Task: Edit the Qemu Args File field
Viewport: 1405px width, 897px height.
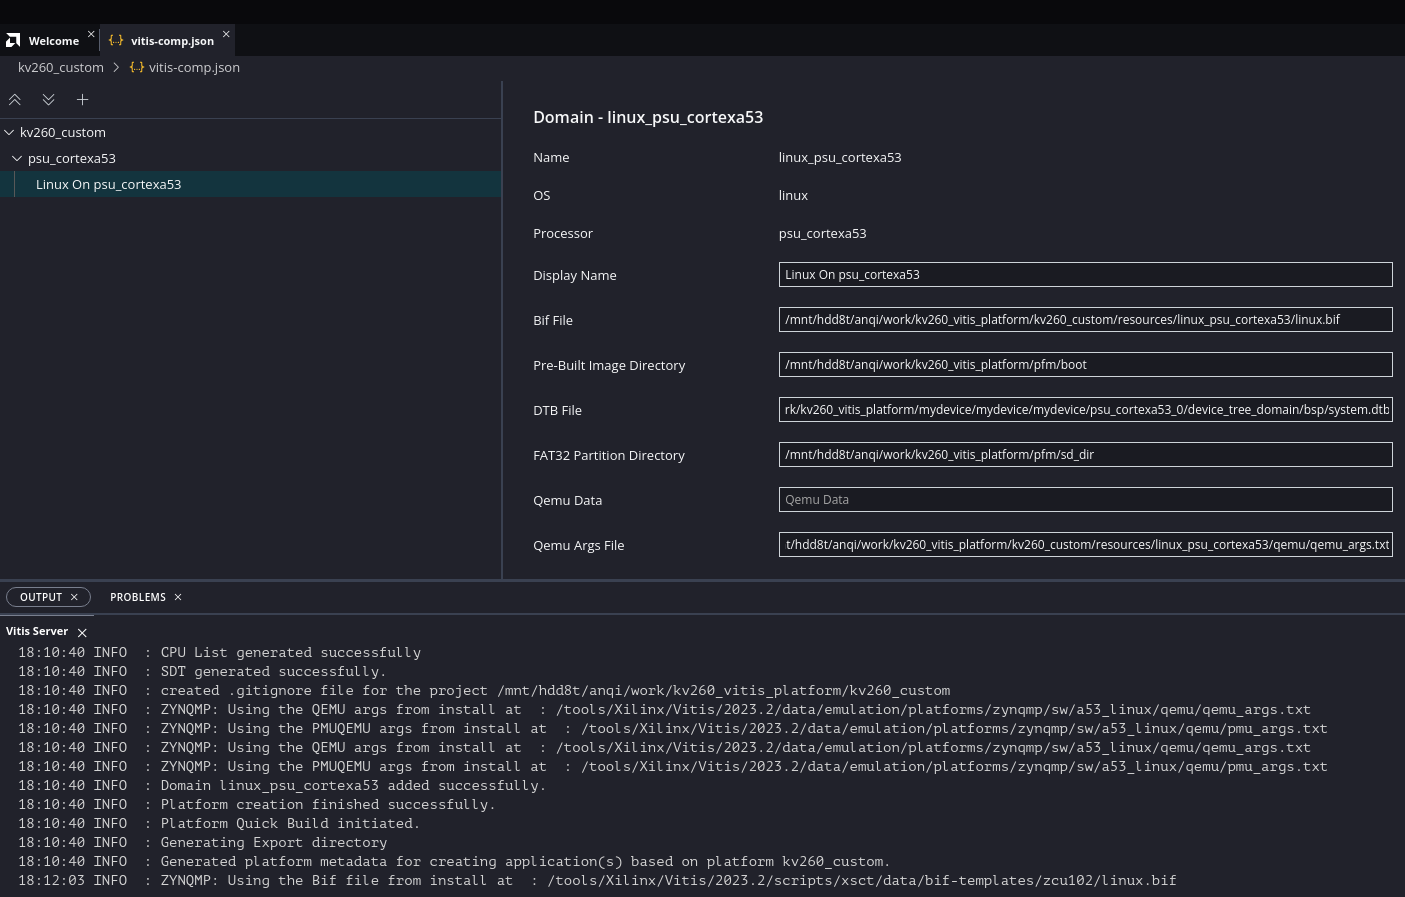Action: click(1085, 545)
